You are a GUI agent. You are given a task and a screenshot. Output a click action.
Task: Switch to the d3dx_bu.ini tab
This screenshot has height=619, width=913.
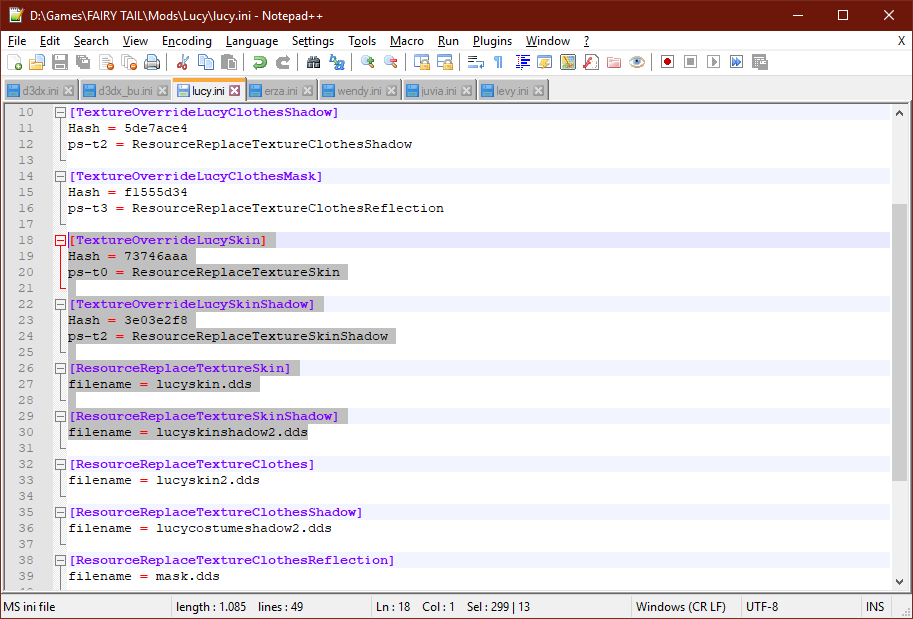[125, 91]
